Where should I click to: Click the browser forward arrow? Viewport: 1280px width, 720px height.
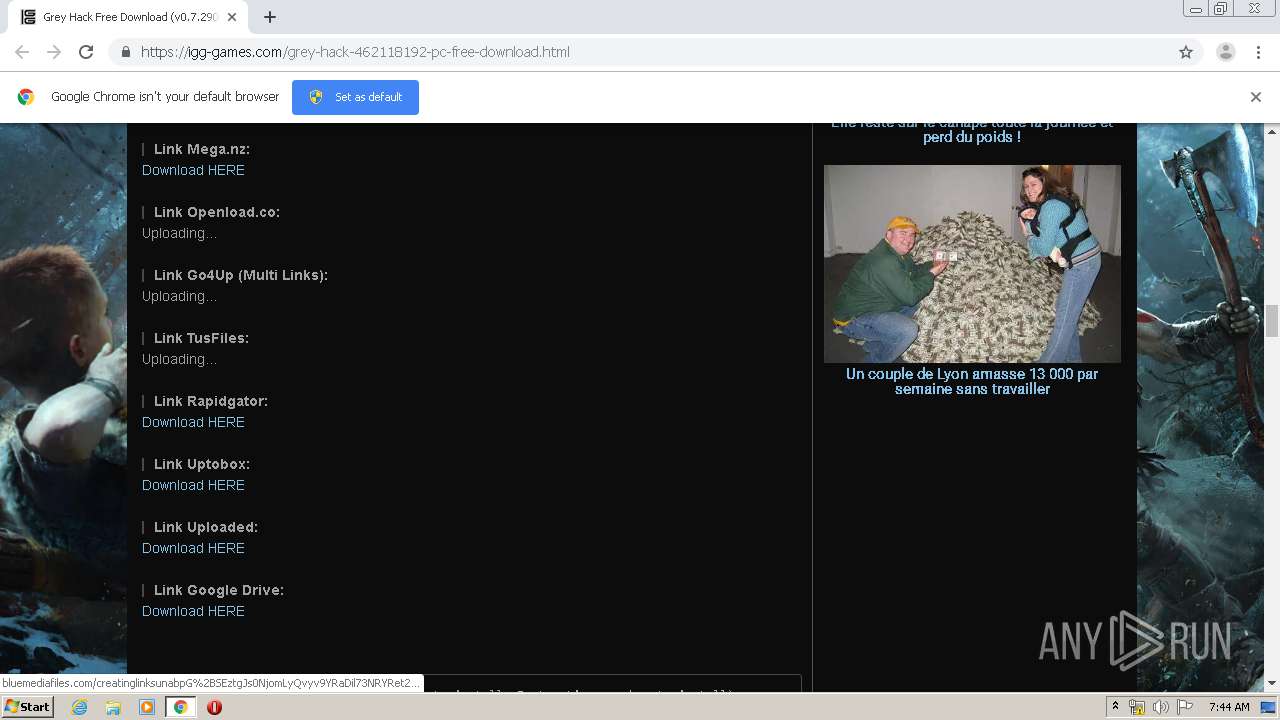coord(54,52)
